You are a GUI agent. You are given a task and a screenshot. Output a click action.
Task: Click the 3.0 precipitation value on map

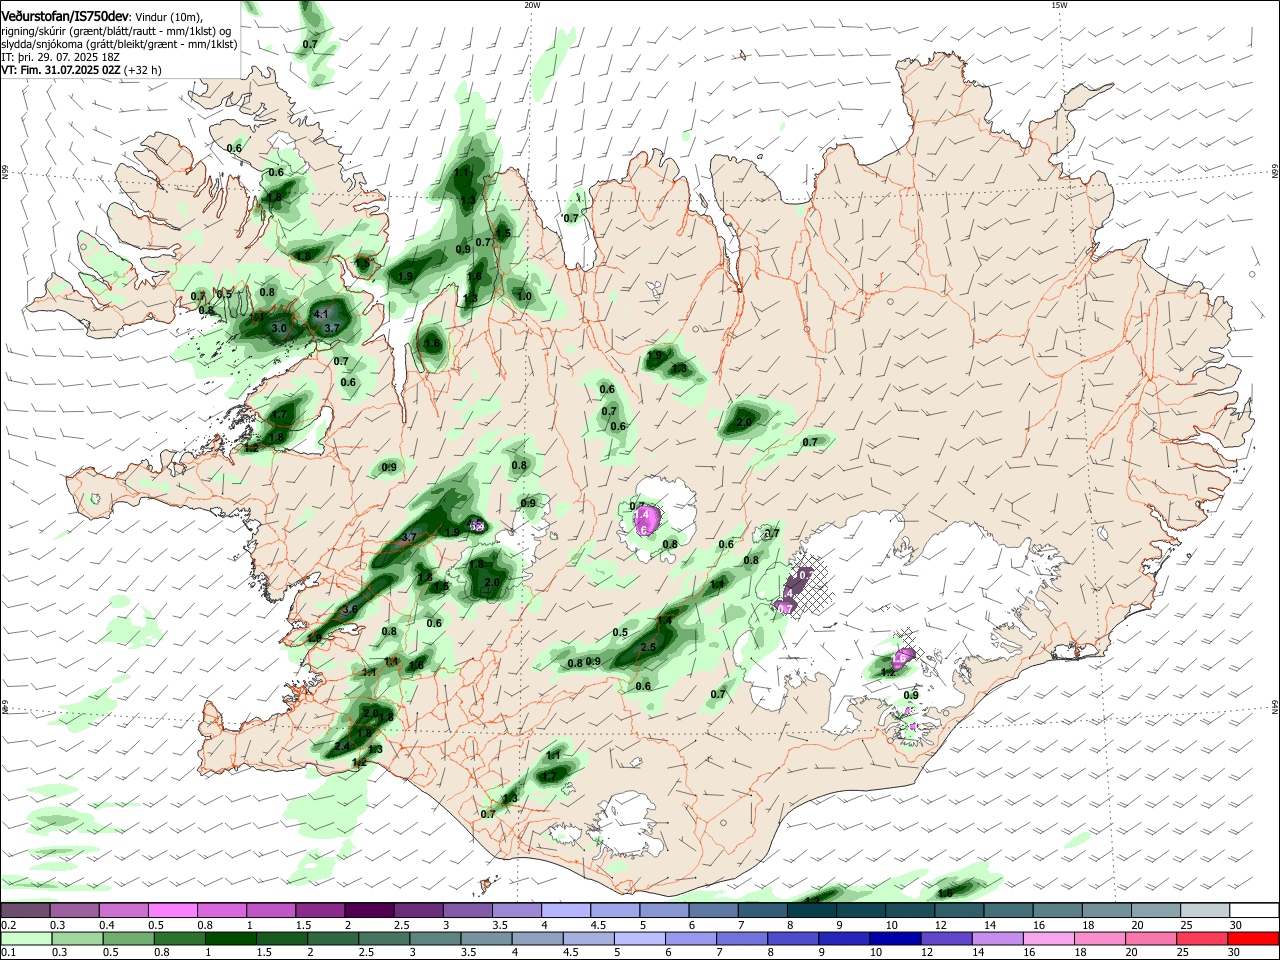pos(280,328)
